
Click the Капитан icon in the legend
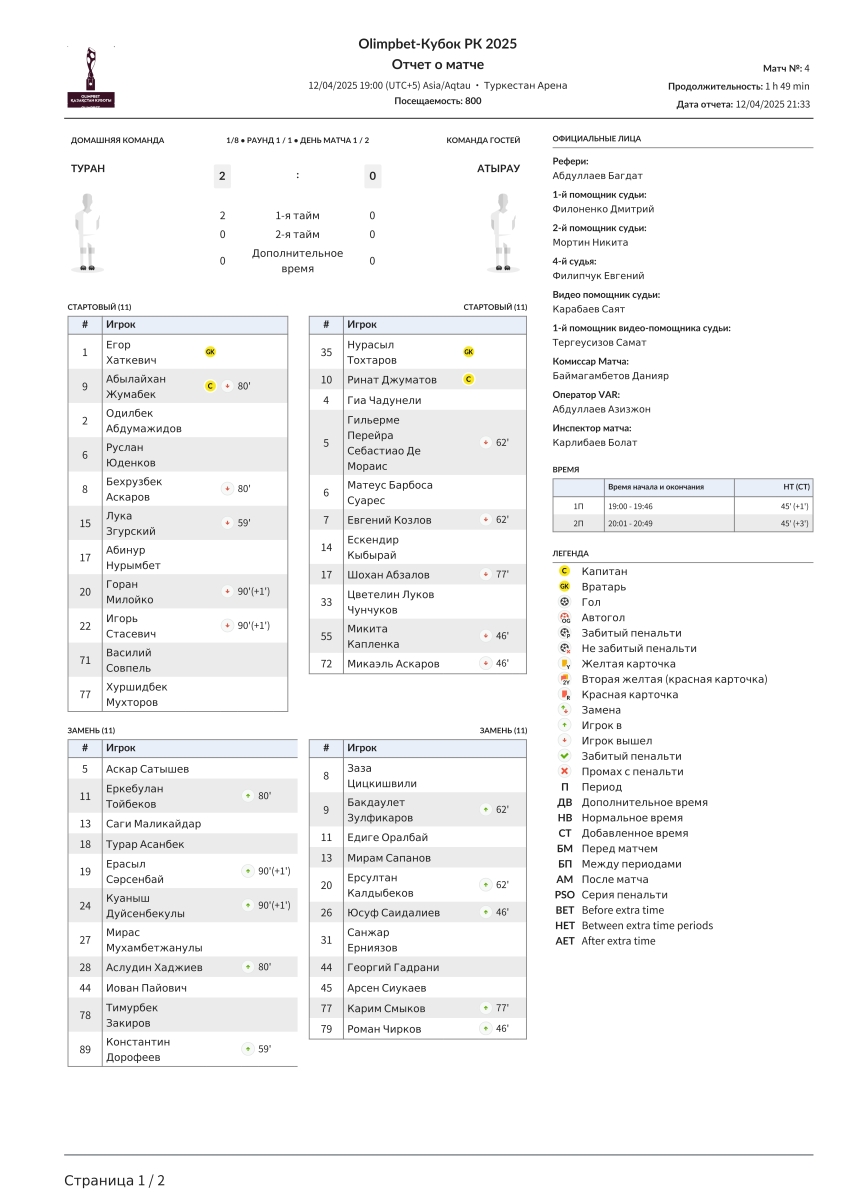[x=565, y=571]
